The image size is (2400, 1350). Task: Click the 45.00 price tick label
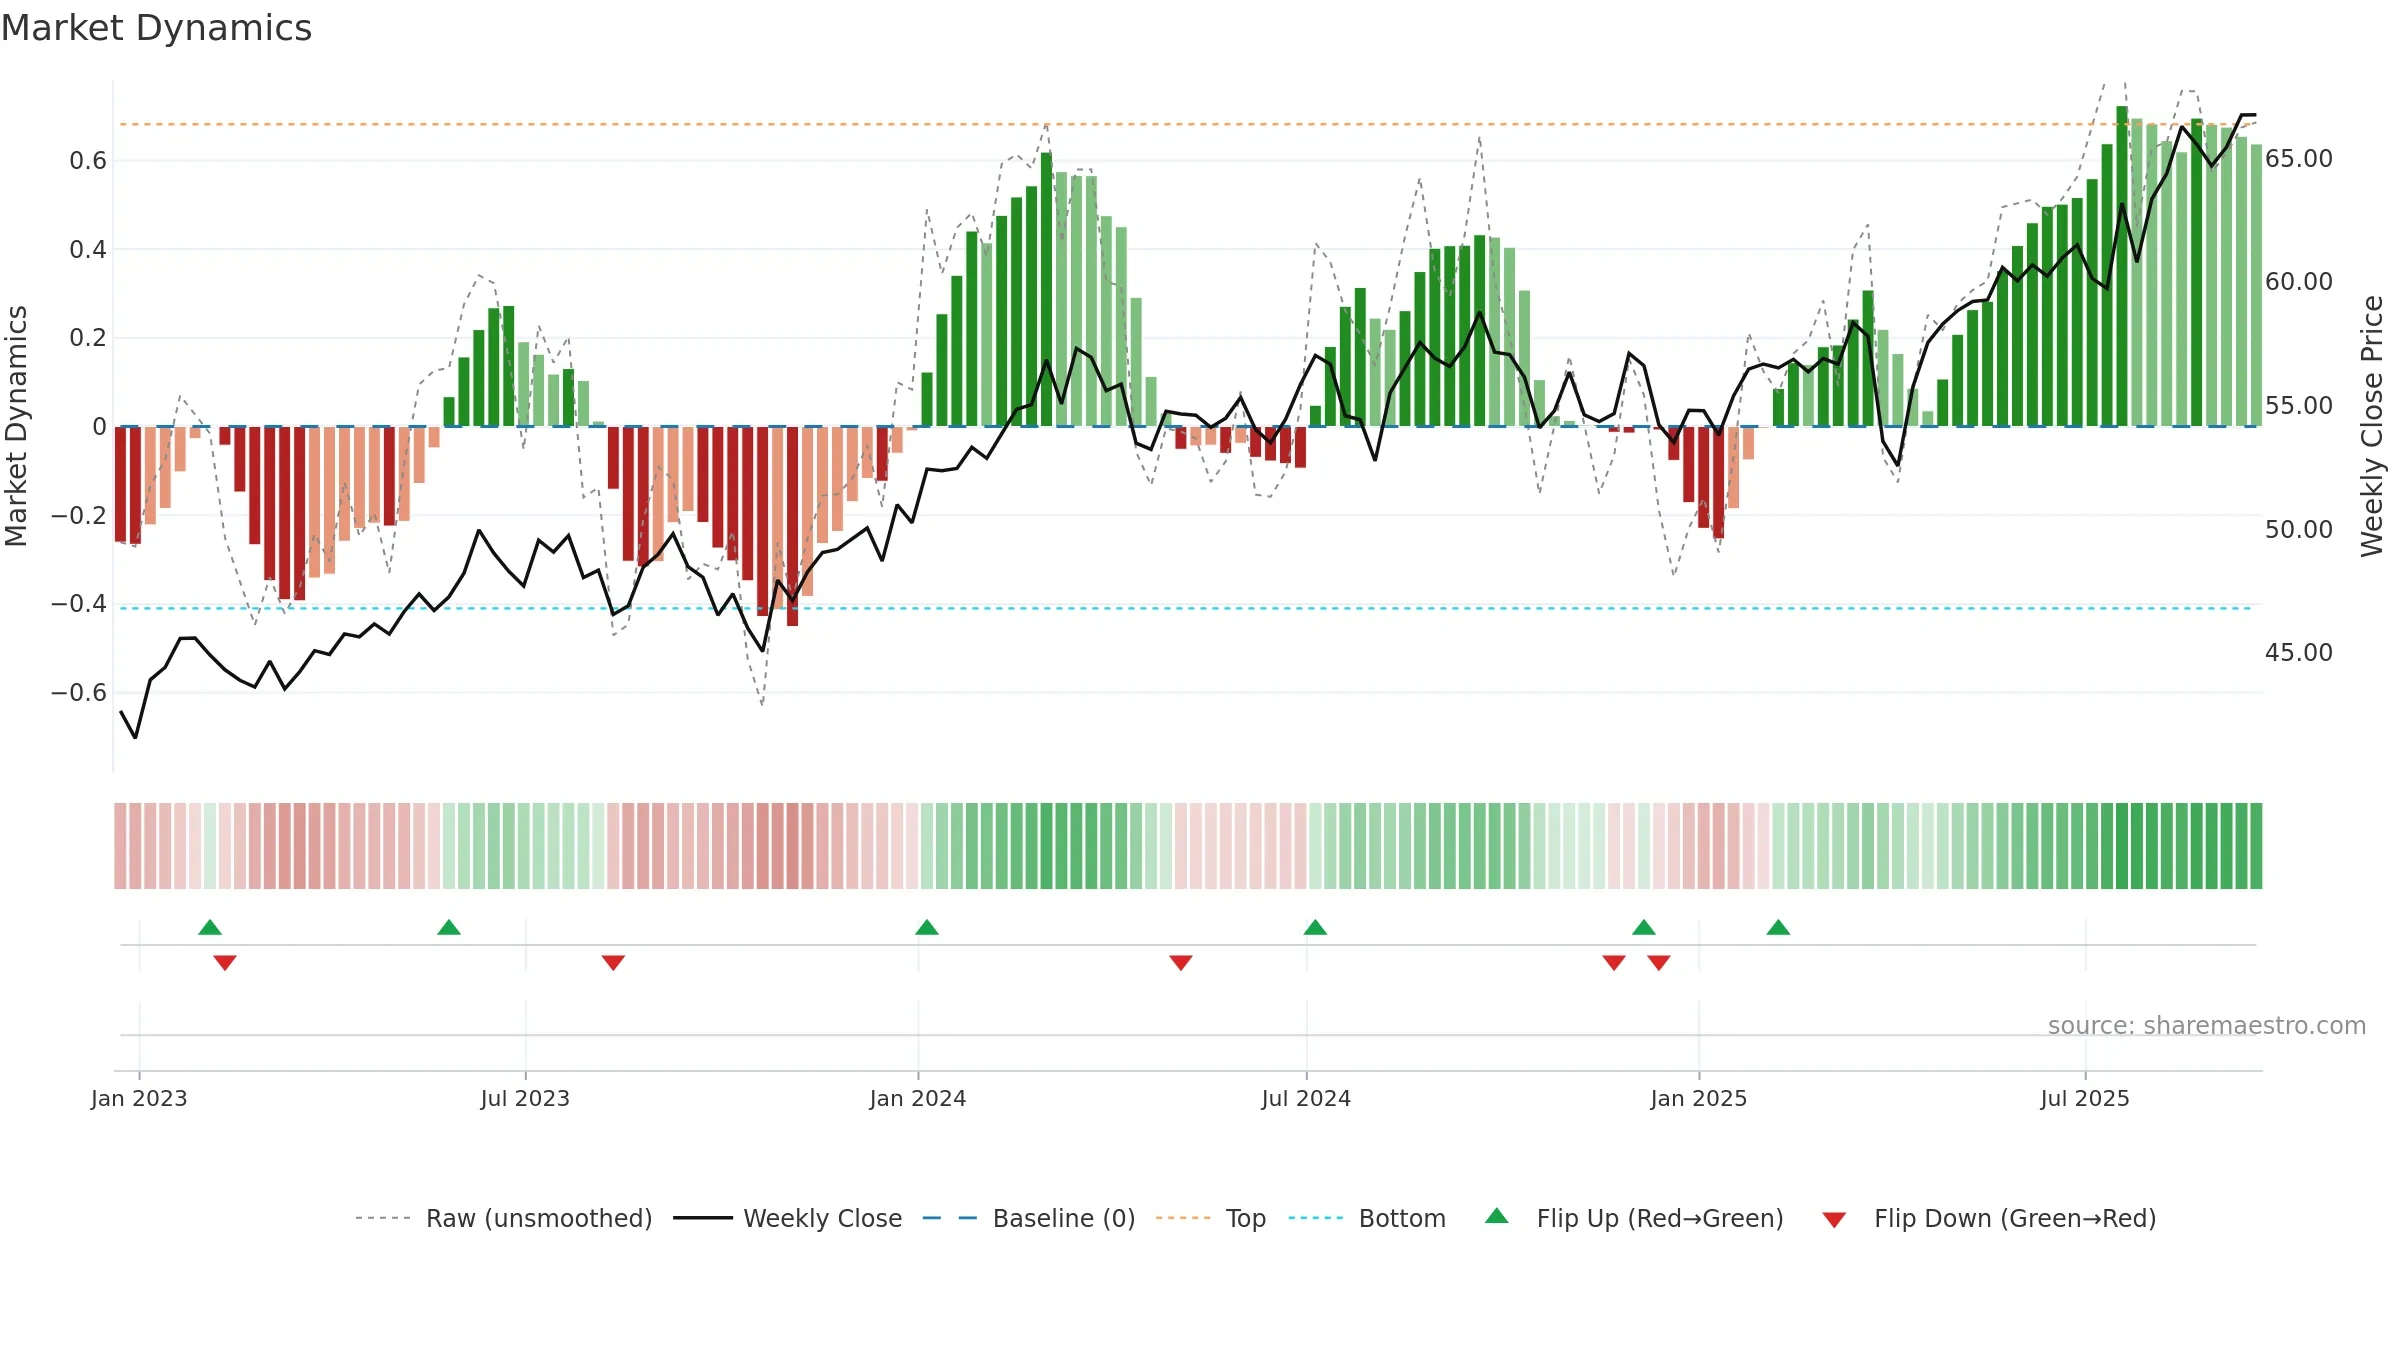2299,652
